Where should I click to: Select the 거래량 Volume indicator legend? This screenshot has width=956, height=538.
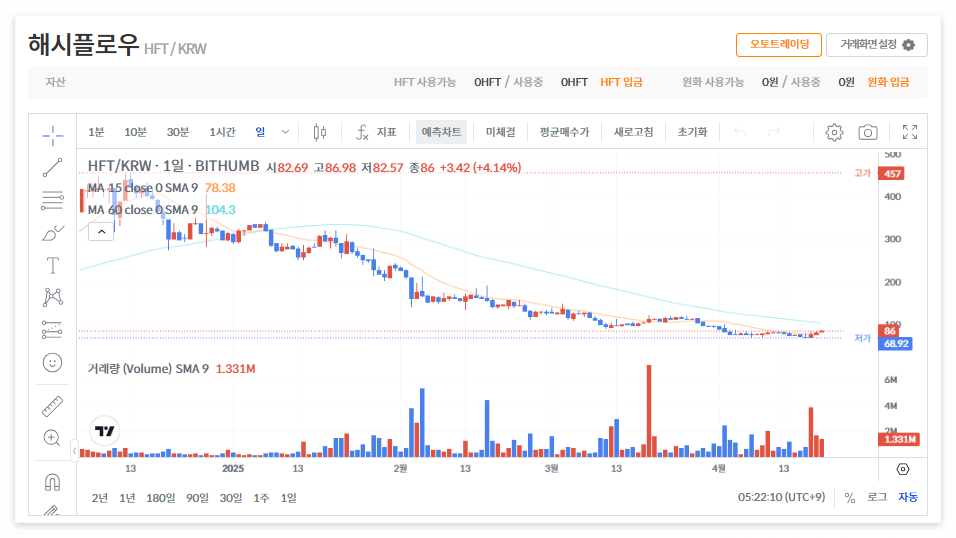click(148, 369)
